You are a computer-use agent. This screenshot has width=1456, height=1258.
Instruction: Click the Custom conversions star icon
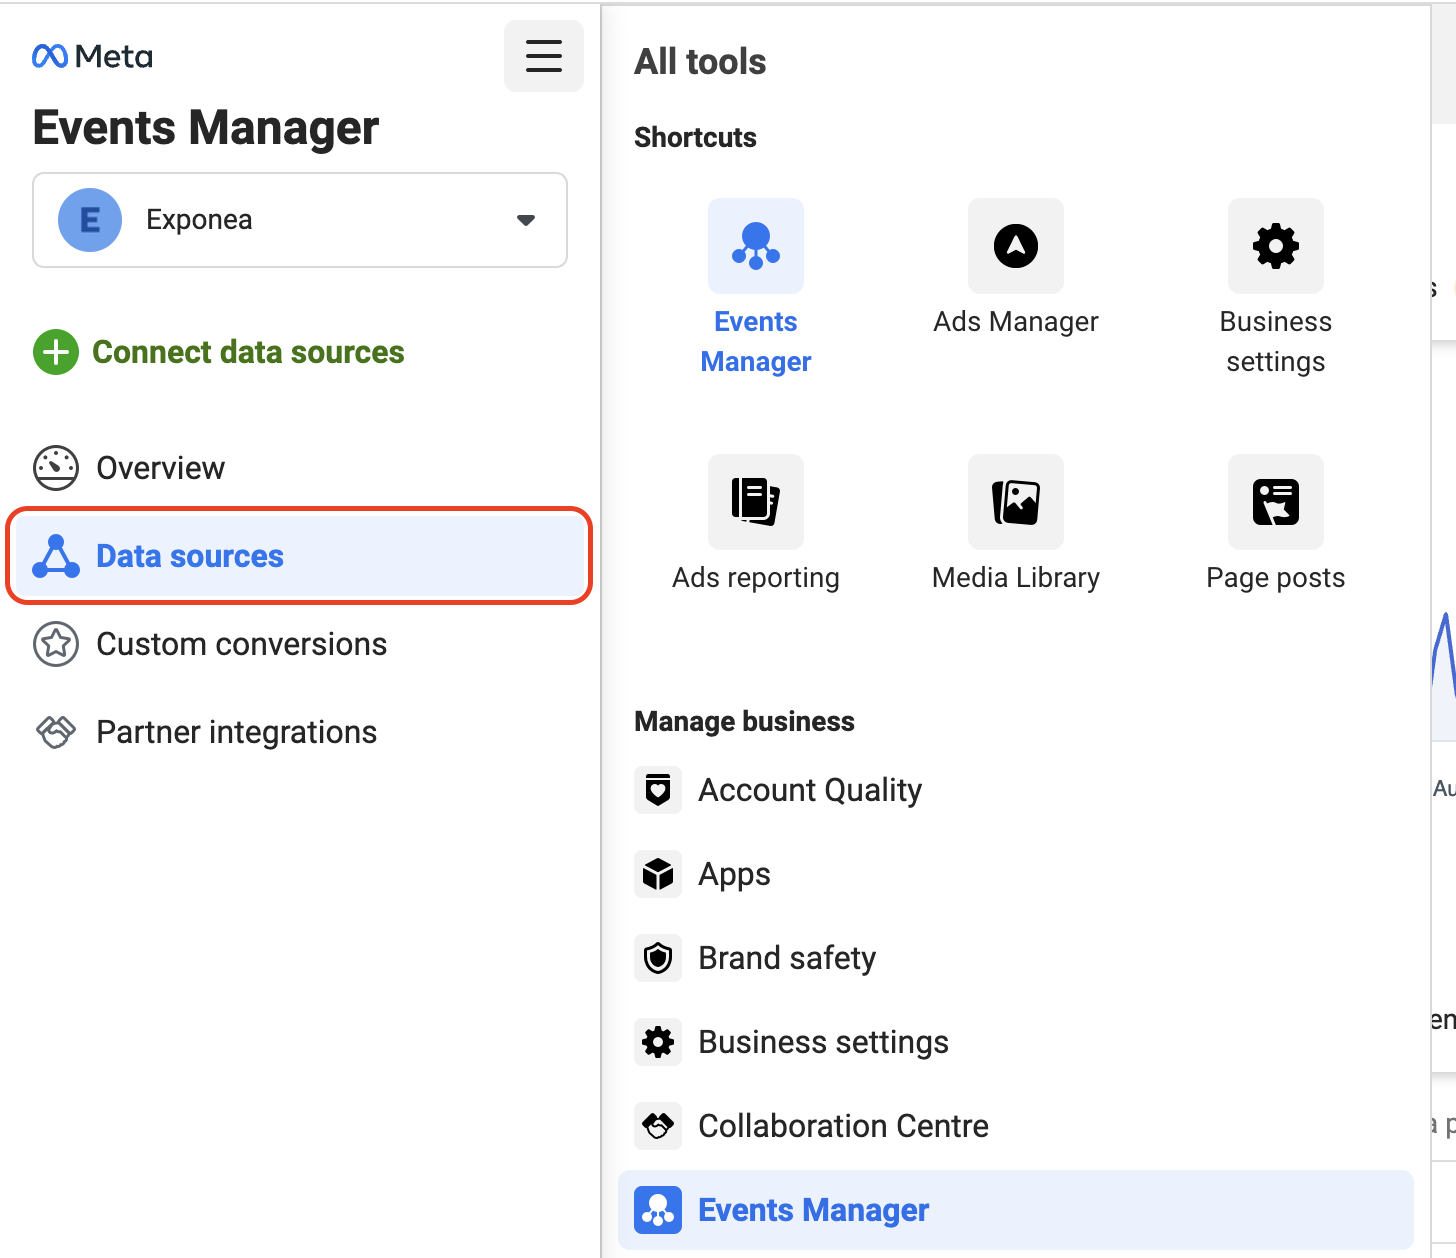tap(56, 644)
